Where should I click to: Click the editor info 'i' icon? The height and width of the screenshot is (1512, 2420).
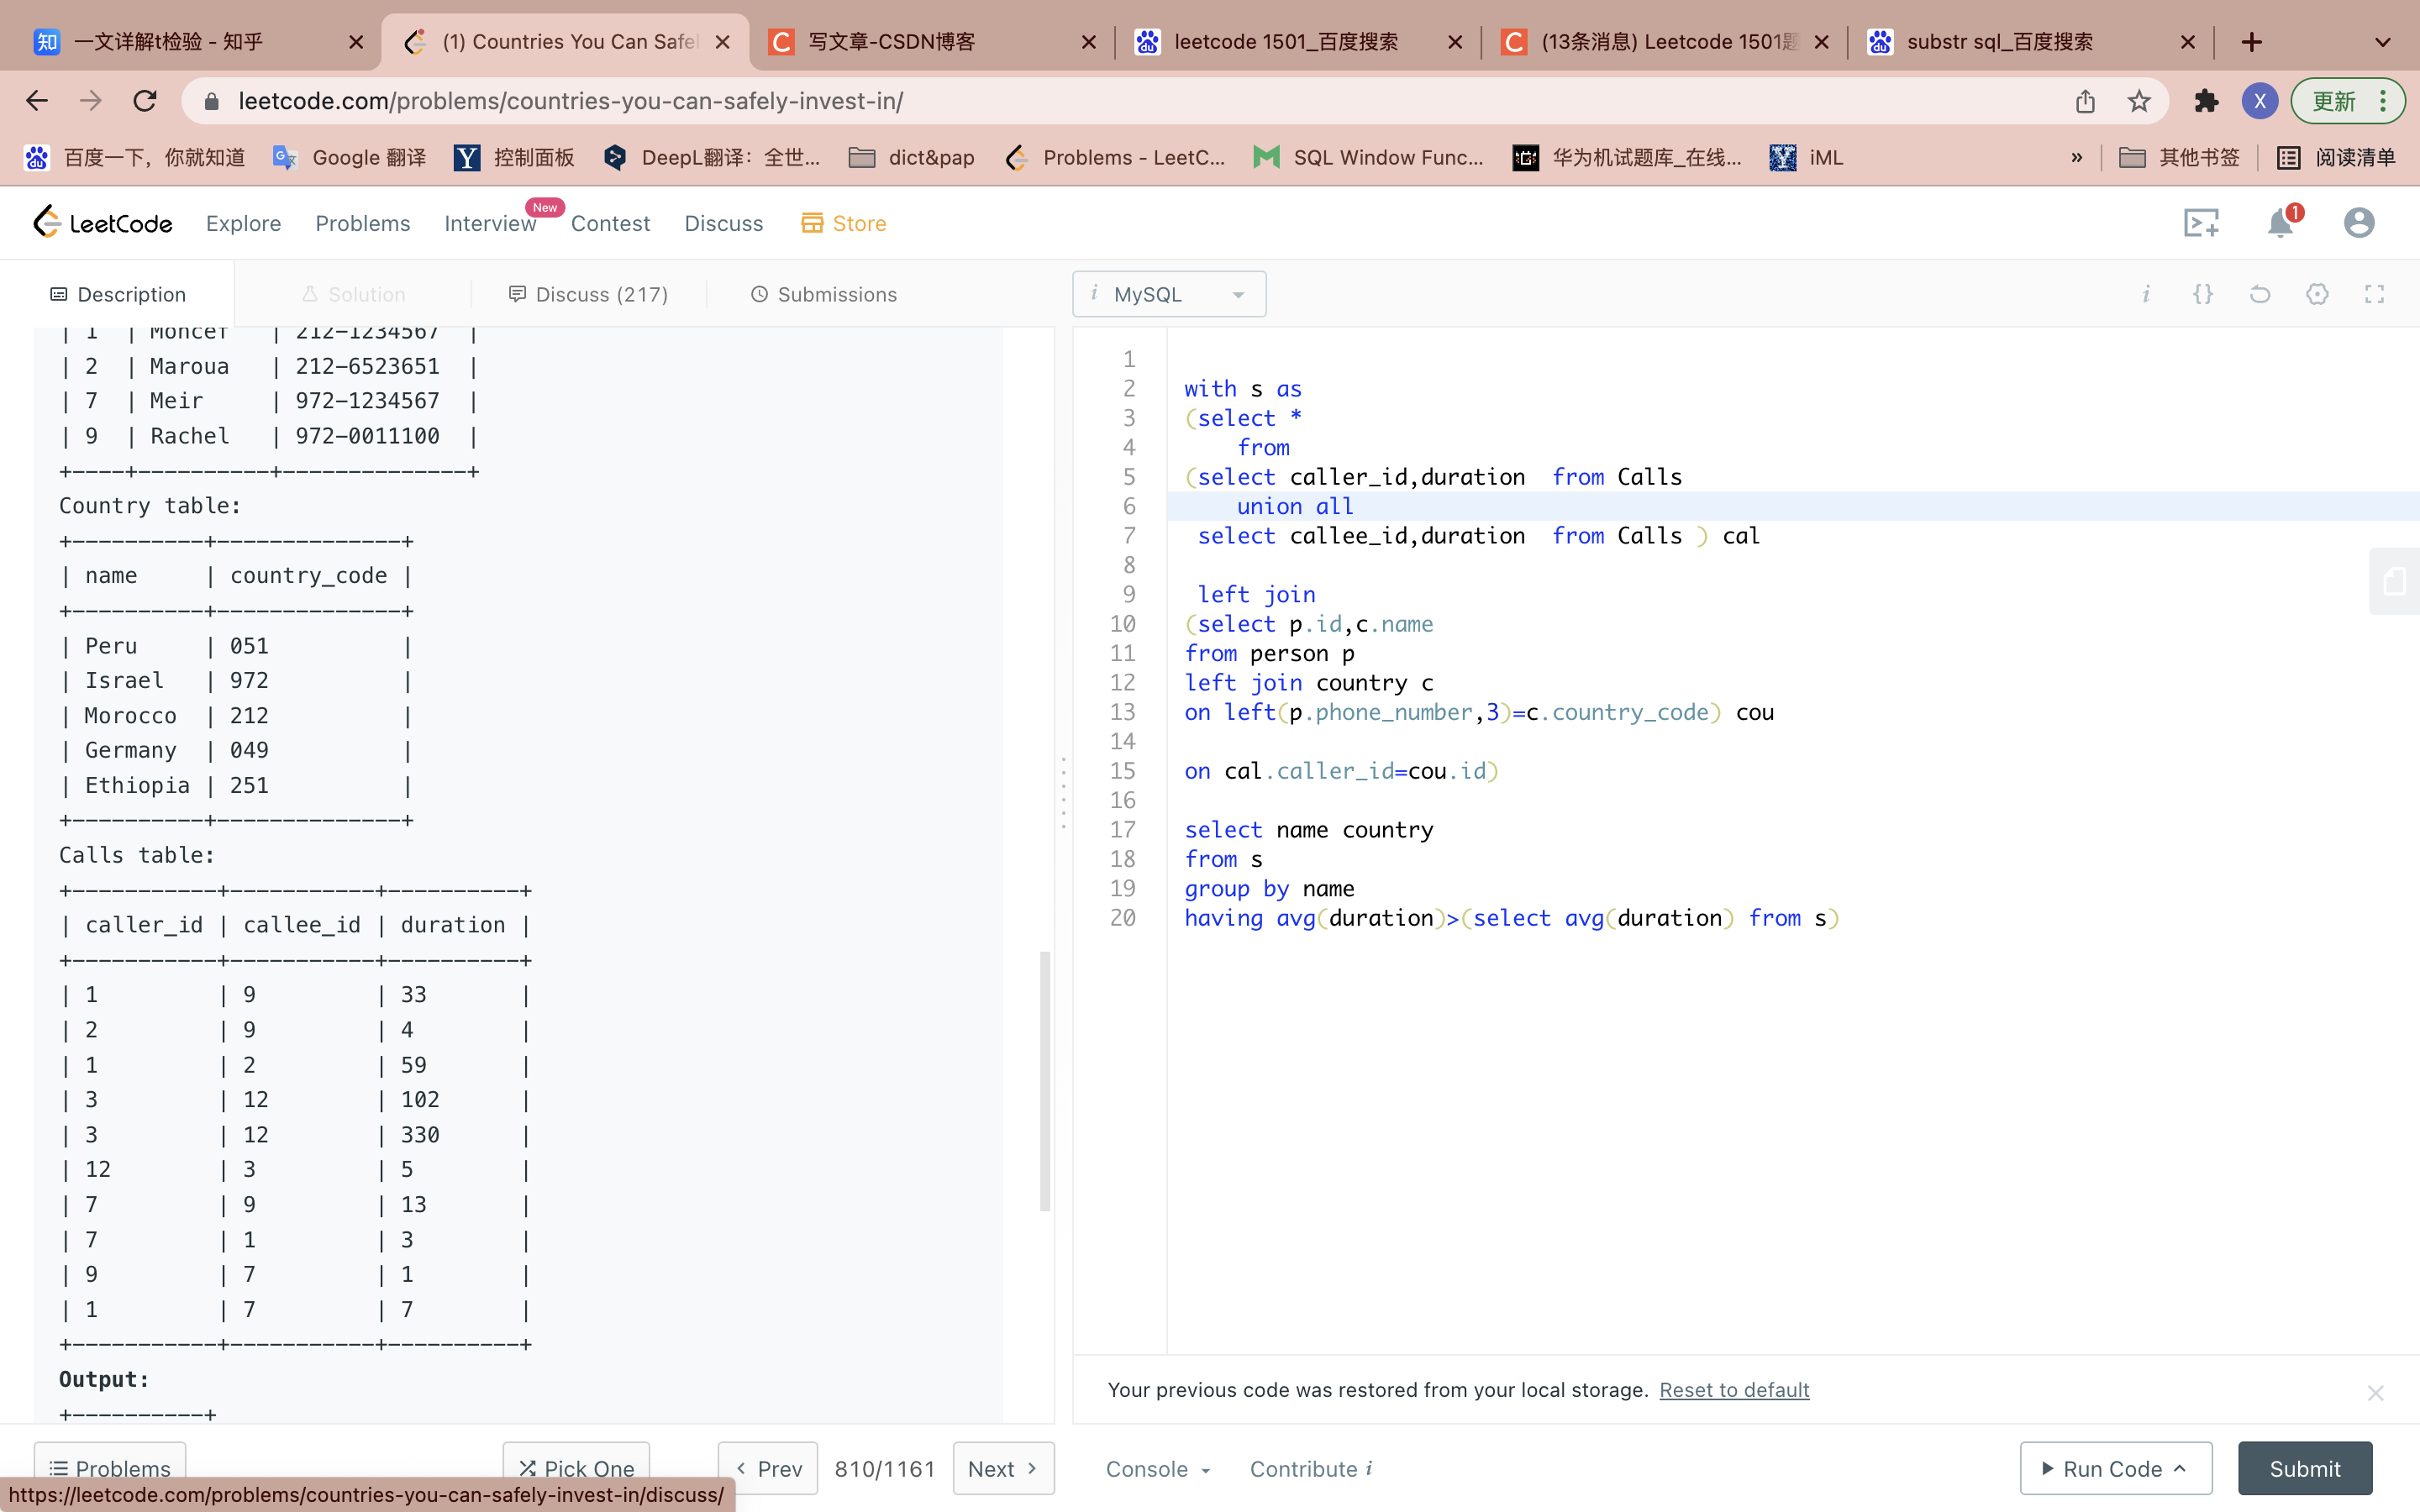(2145, 294)
